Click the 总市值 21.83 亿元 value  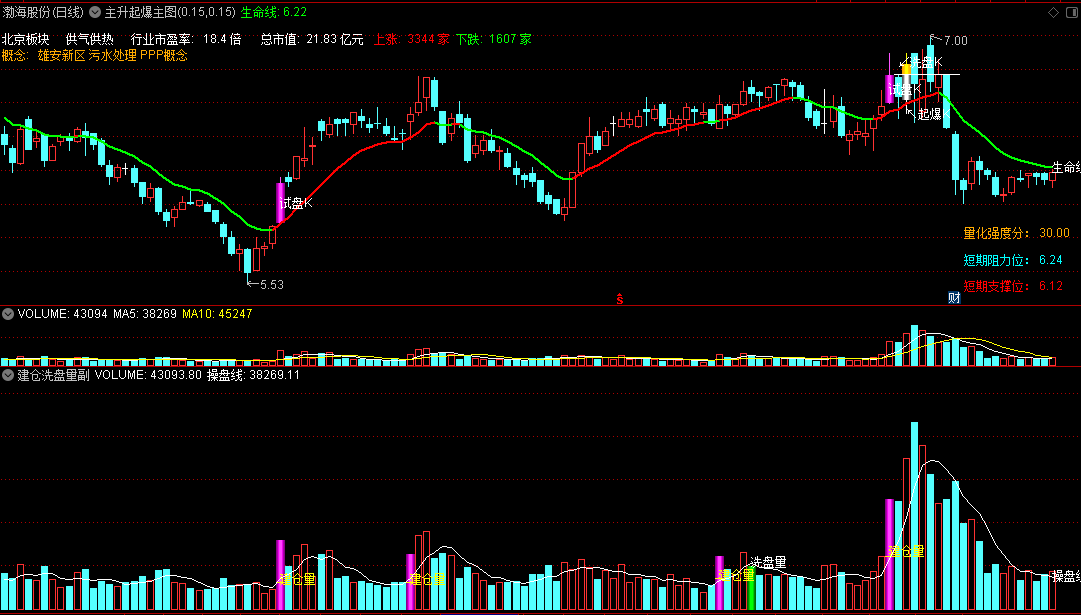312,39
